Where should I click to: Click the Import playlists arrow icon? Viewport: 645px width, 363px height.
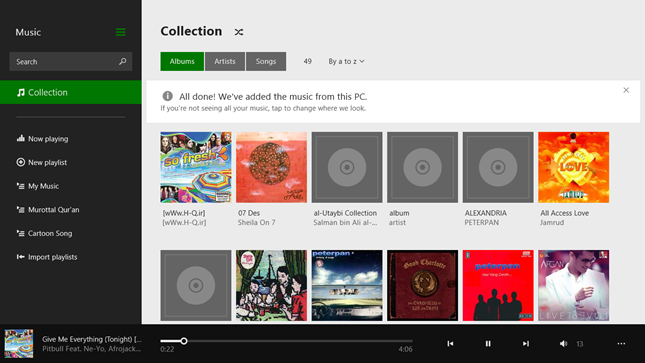point(21,257)
